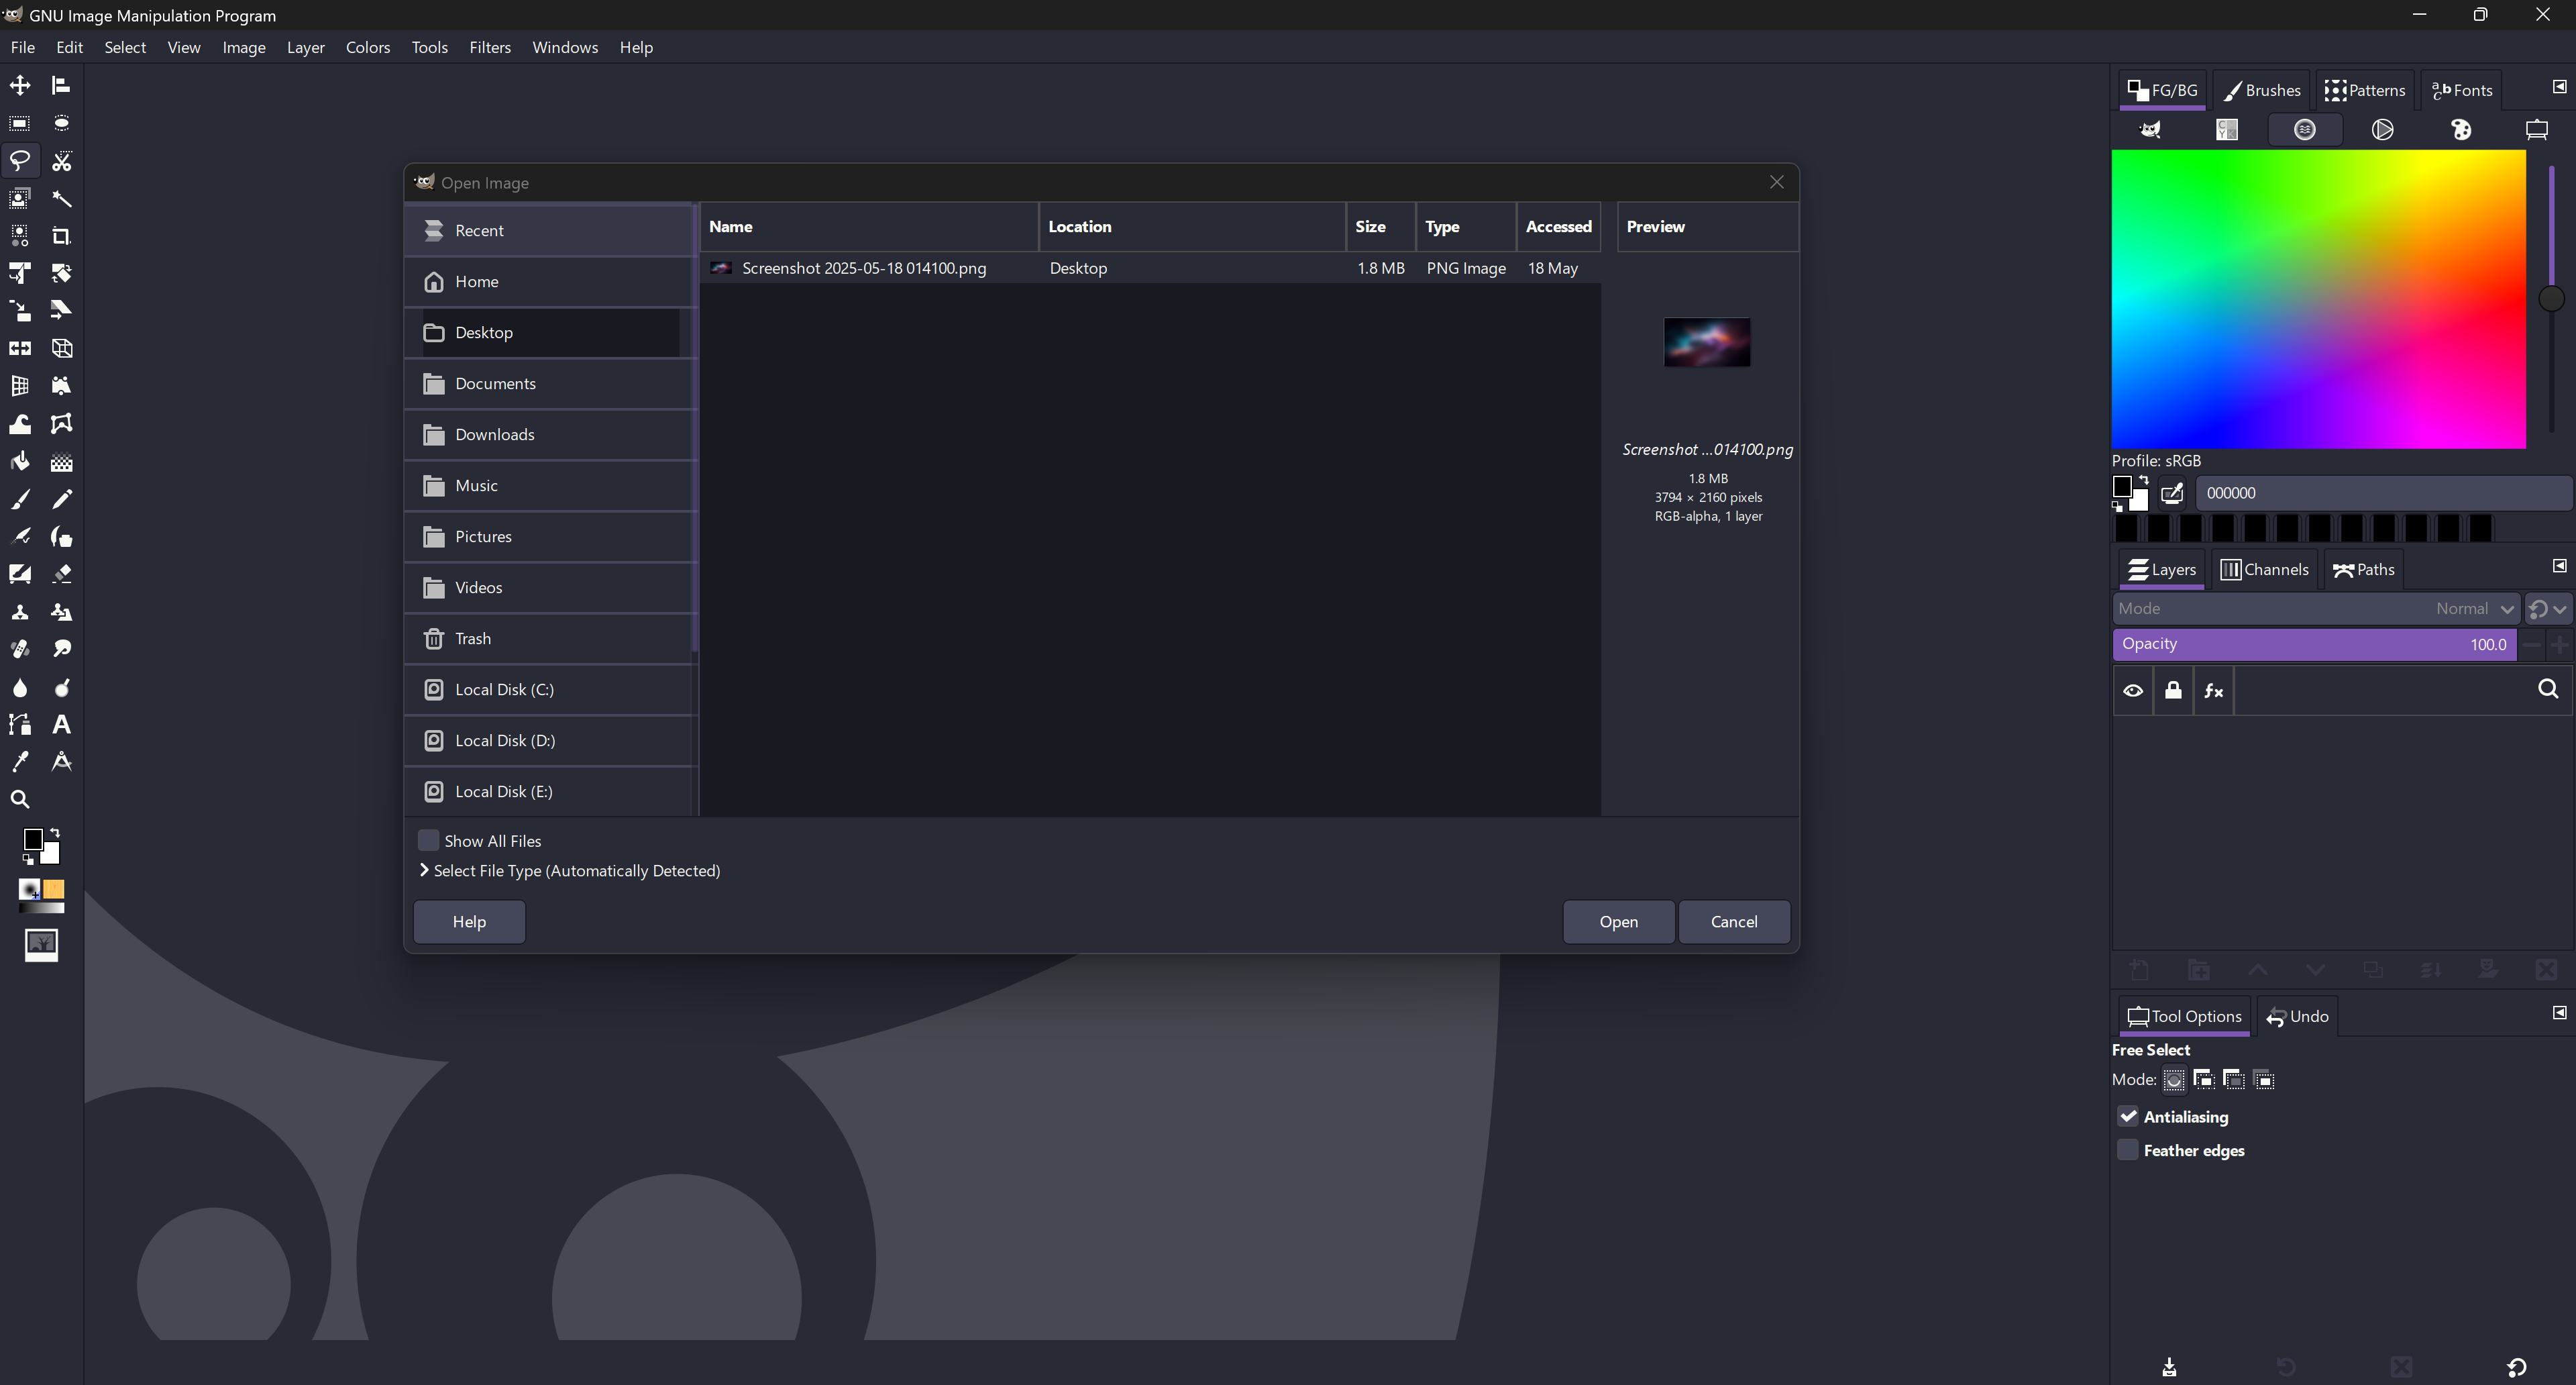Expand Select File Type section

(570, 871)
